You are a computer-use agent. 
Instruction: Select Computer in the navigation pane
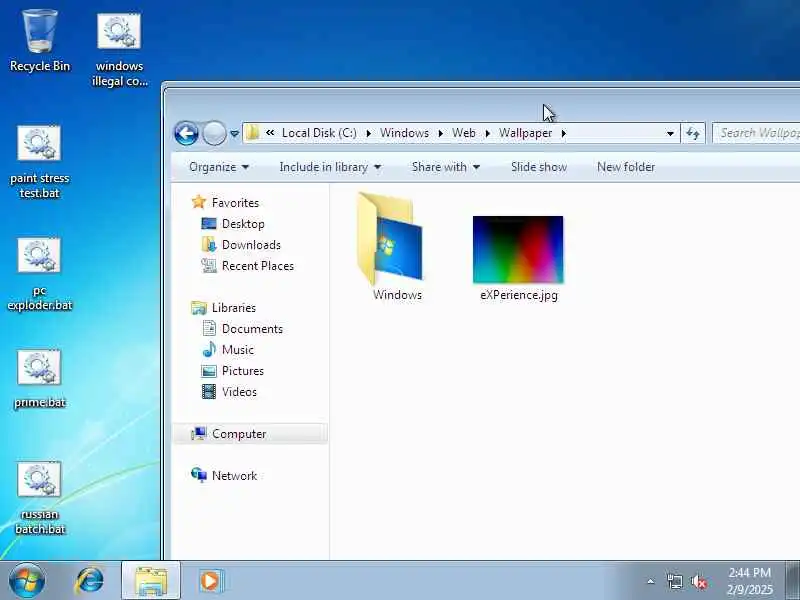(x=250, y=434)
